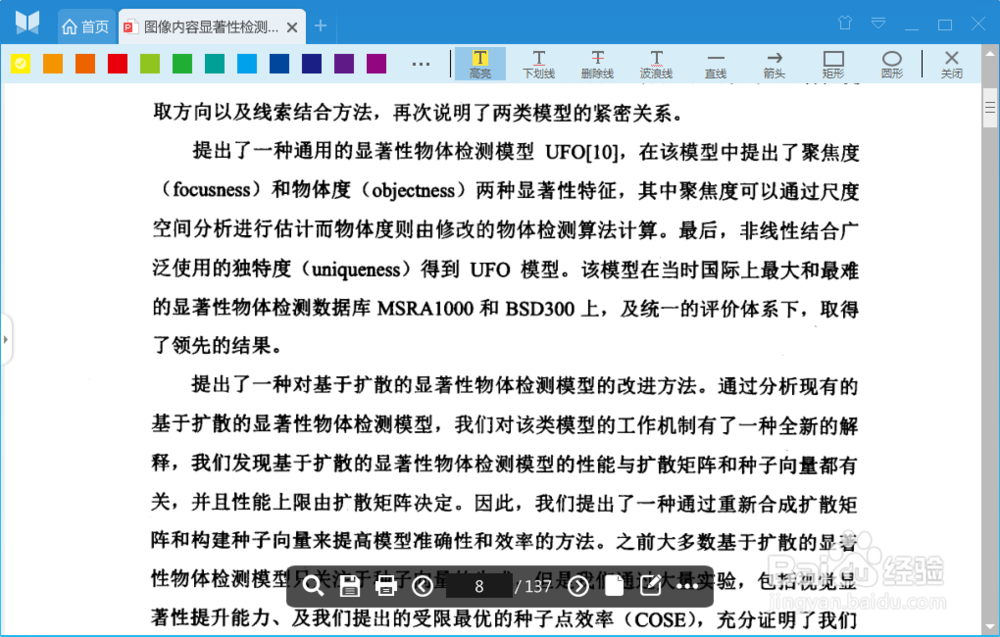Open a new tab with plus button
The height and width of the screenshot is (637, 1000).
tap(320, 26)
